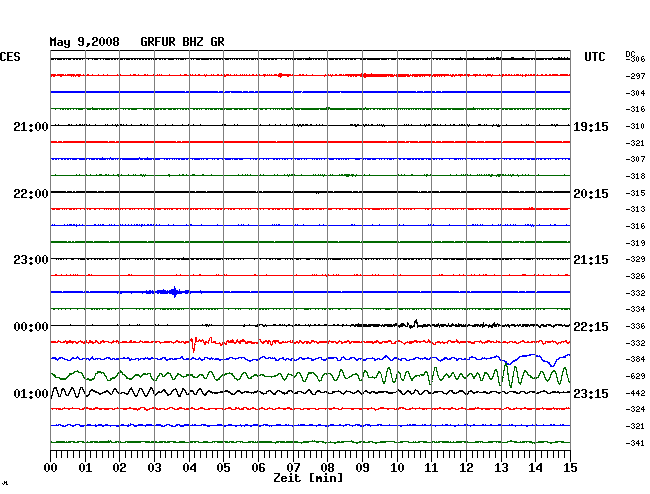Select the DC offset value "-319"
The width and height of the screenshot is (650, 494).
click(x=635, y=243)
